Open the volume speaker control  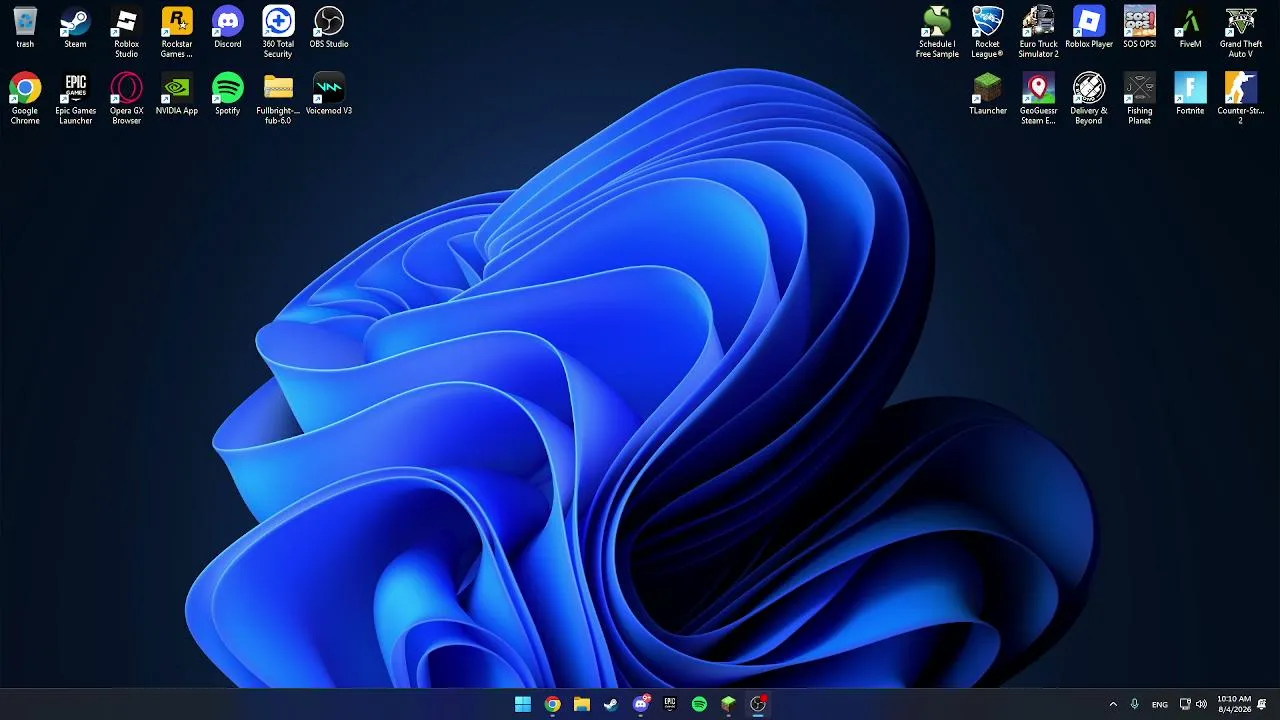(1201, 704)
